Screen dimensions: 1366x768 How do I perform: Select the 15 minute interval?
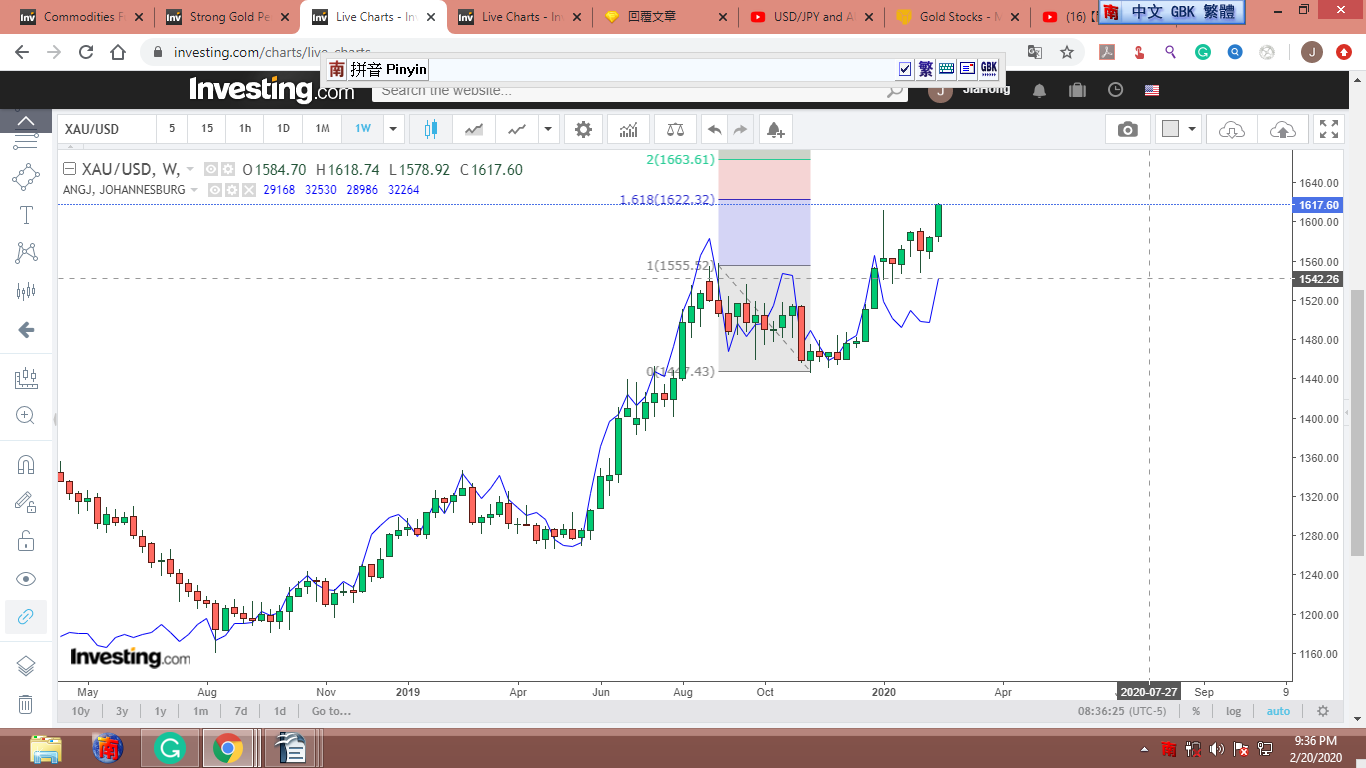click(x=207, y=129)
